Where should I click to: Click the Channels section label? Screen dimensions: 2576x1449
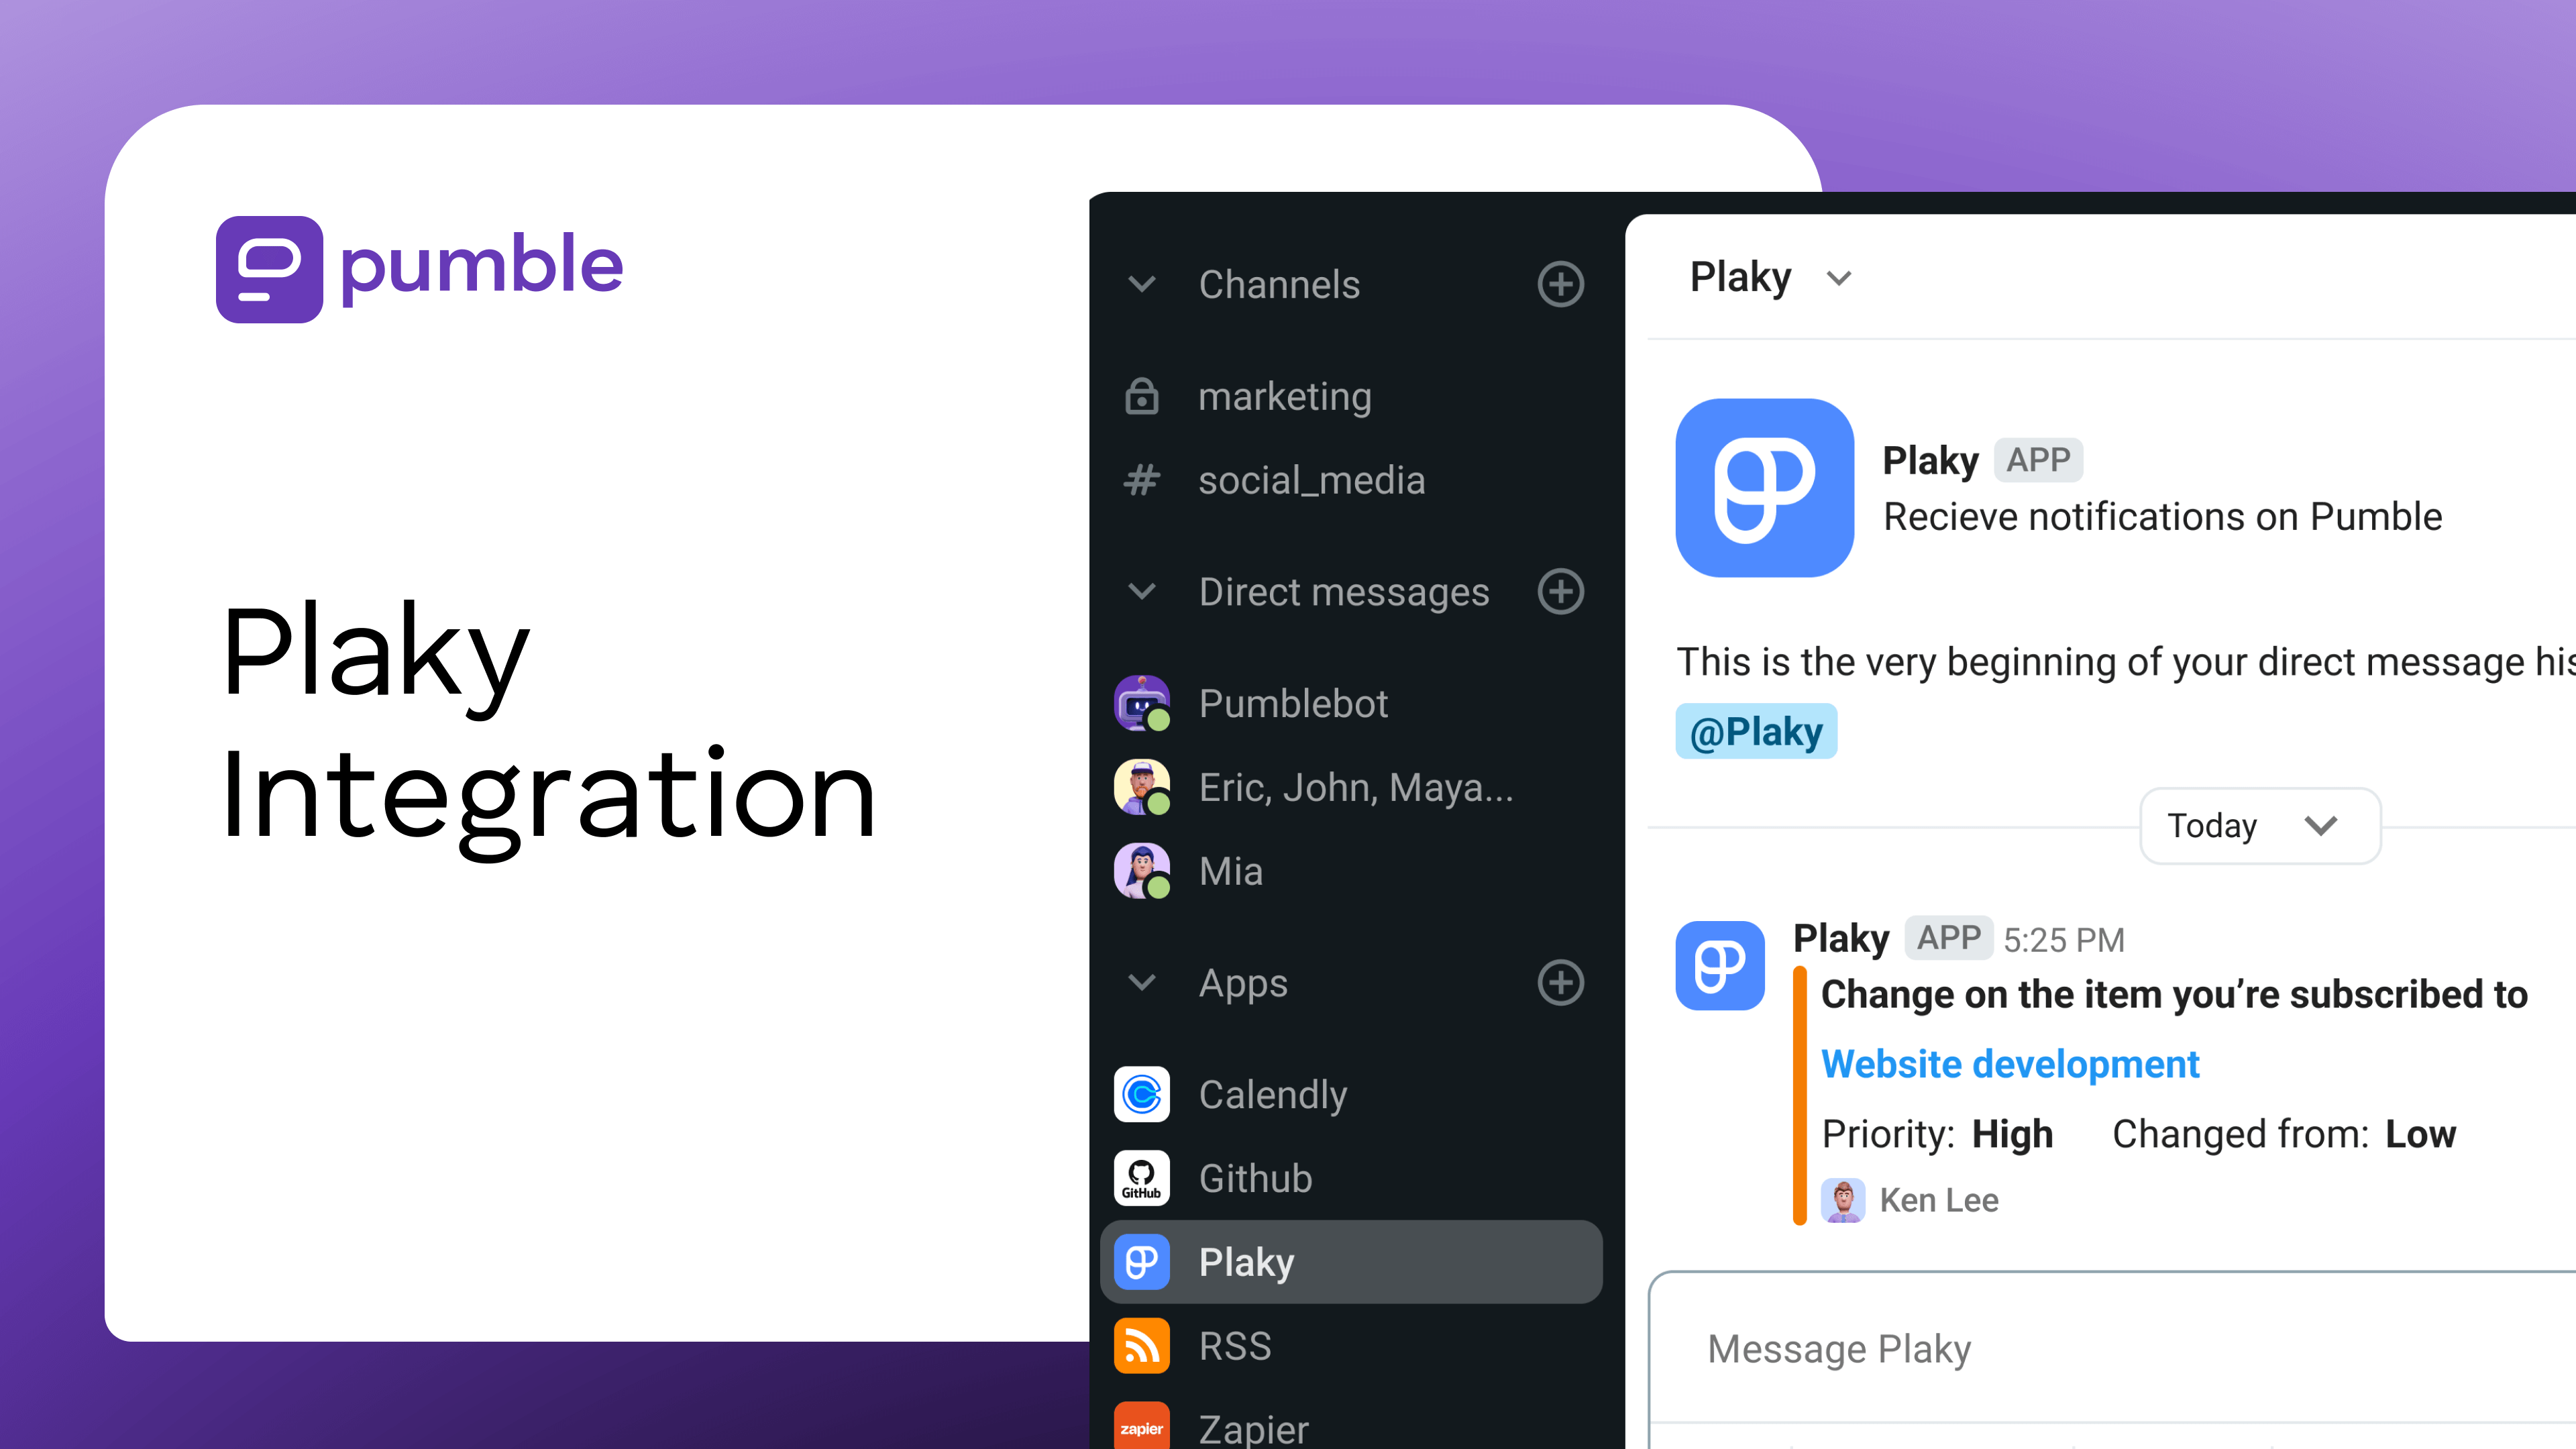point(1279,284)
